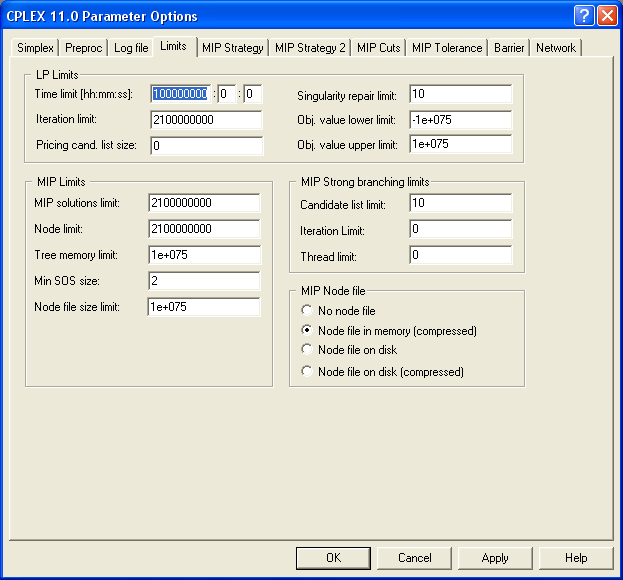The height and width of the screenshot is (580, 623).
Task: Click the MIP solutions limit field
Action: (x=204, y=203)
